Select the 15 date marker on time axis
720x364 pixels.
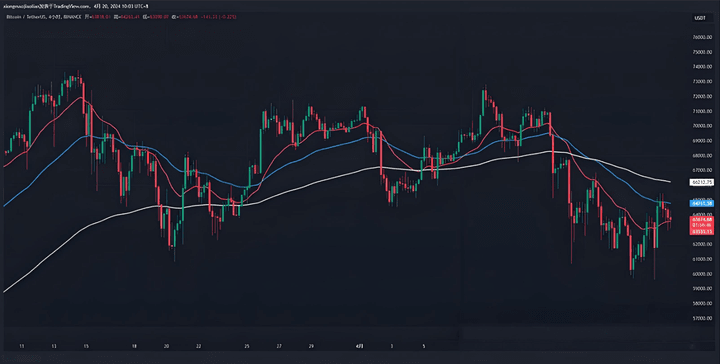point(86,346)
